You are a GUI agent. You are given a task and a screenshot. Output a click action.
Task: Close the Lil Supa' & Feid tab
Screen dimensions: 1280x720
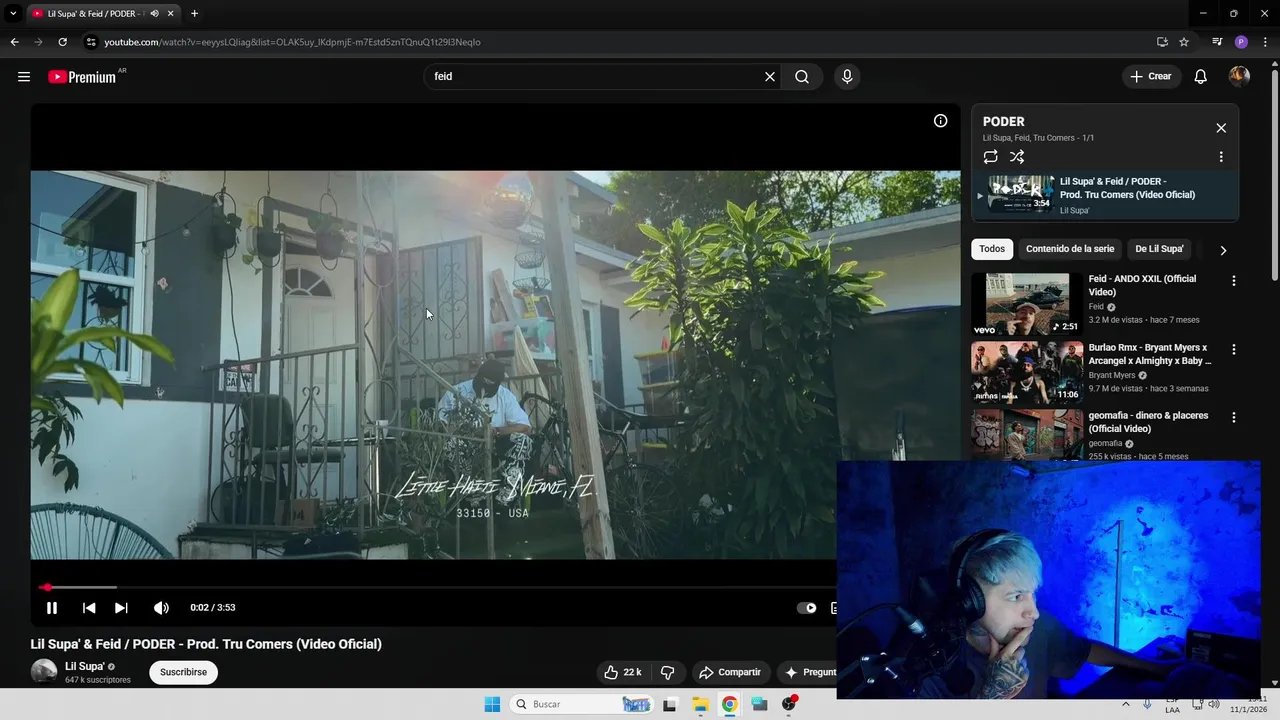point(171,14)
